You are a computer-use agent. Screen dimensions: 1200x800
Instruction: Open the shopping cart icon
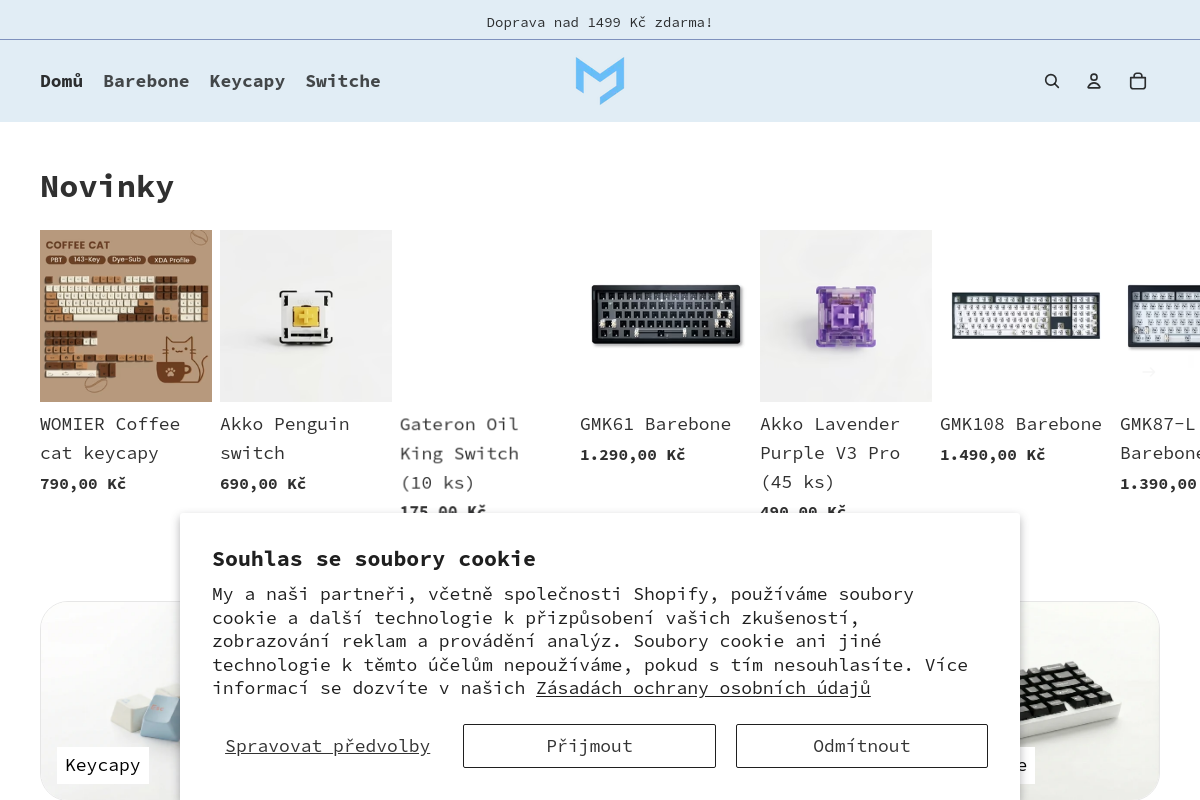tap(1138, 81)
